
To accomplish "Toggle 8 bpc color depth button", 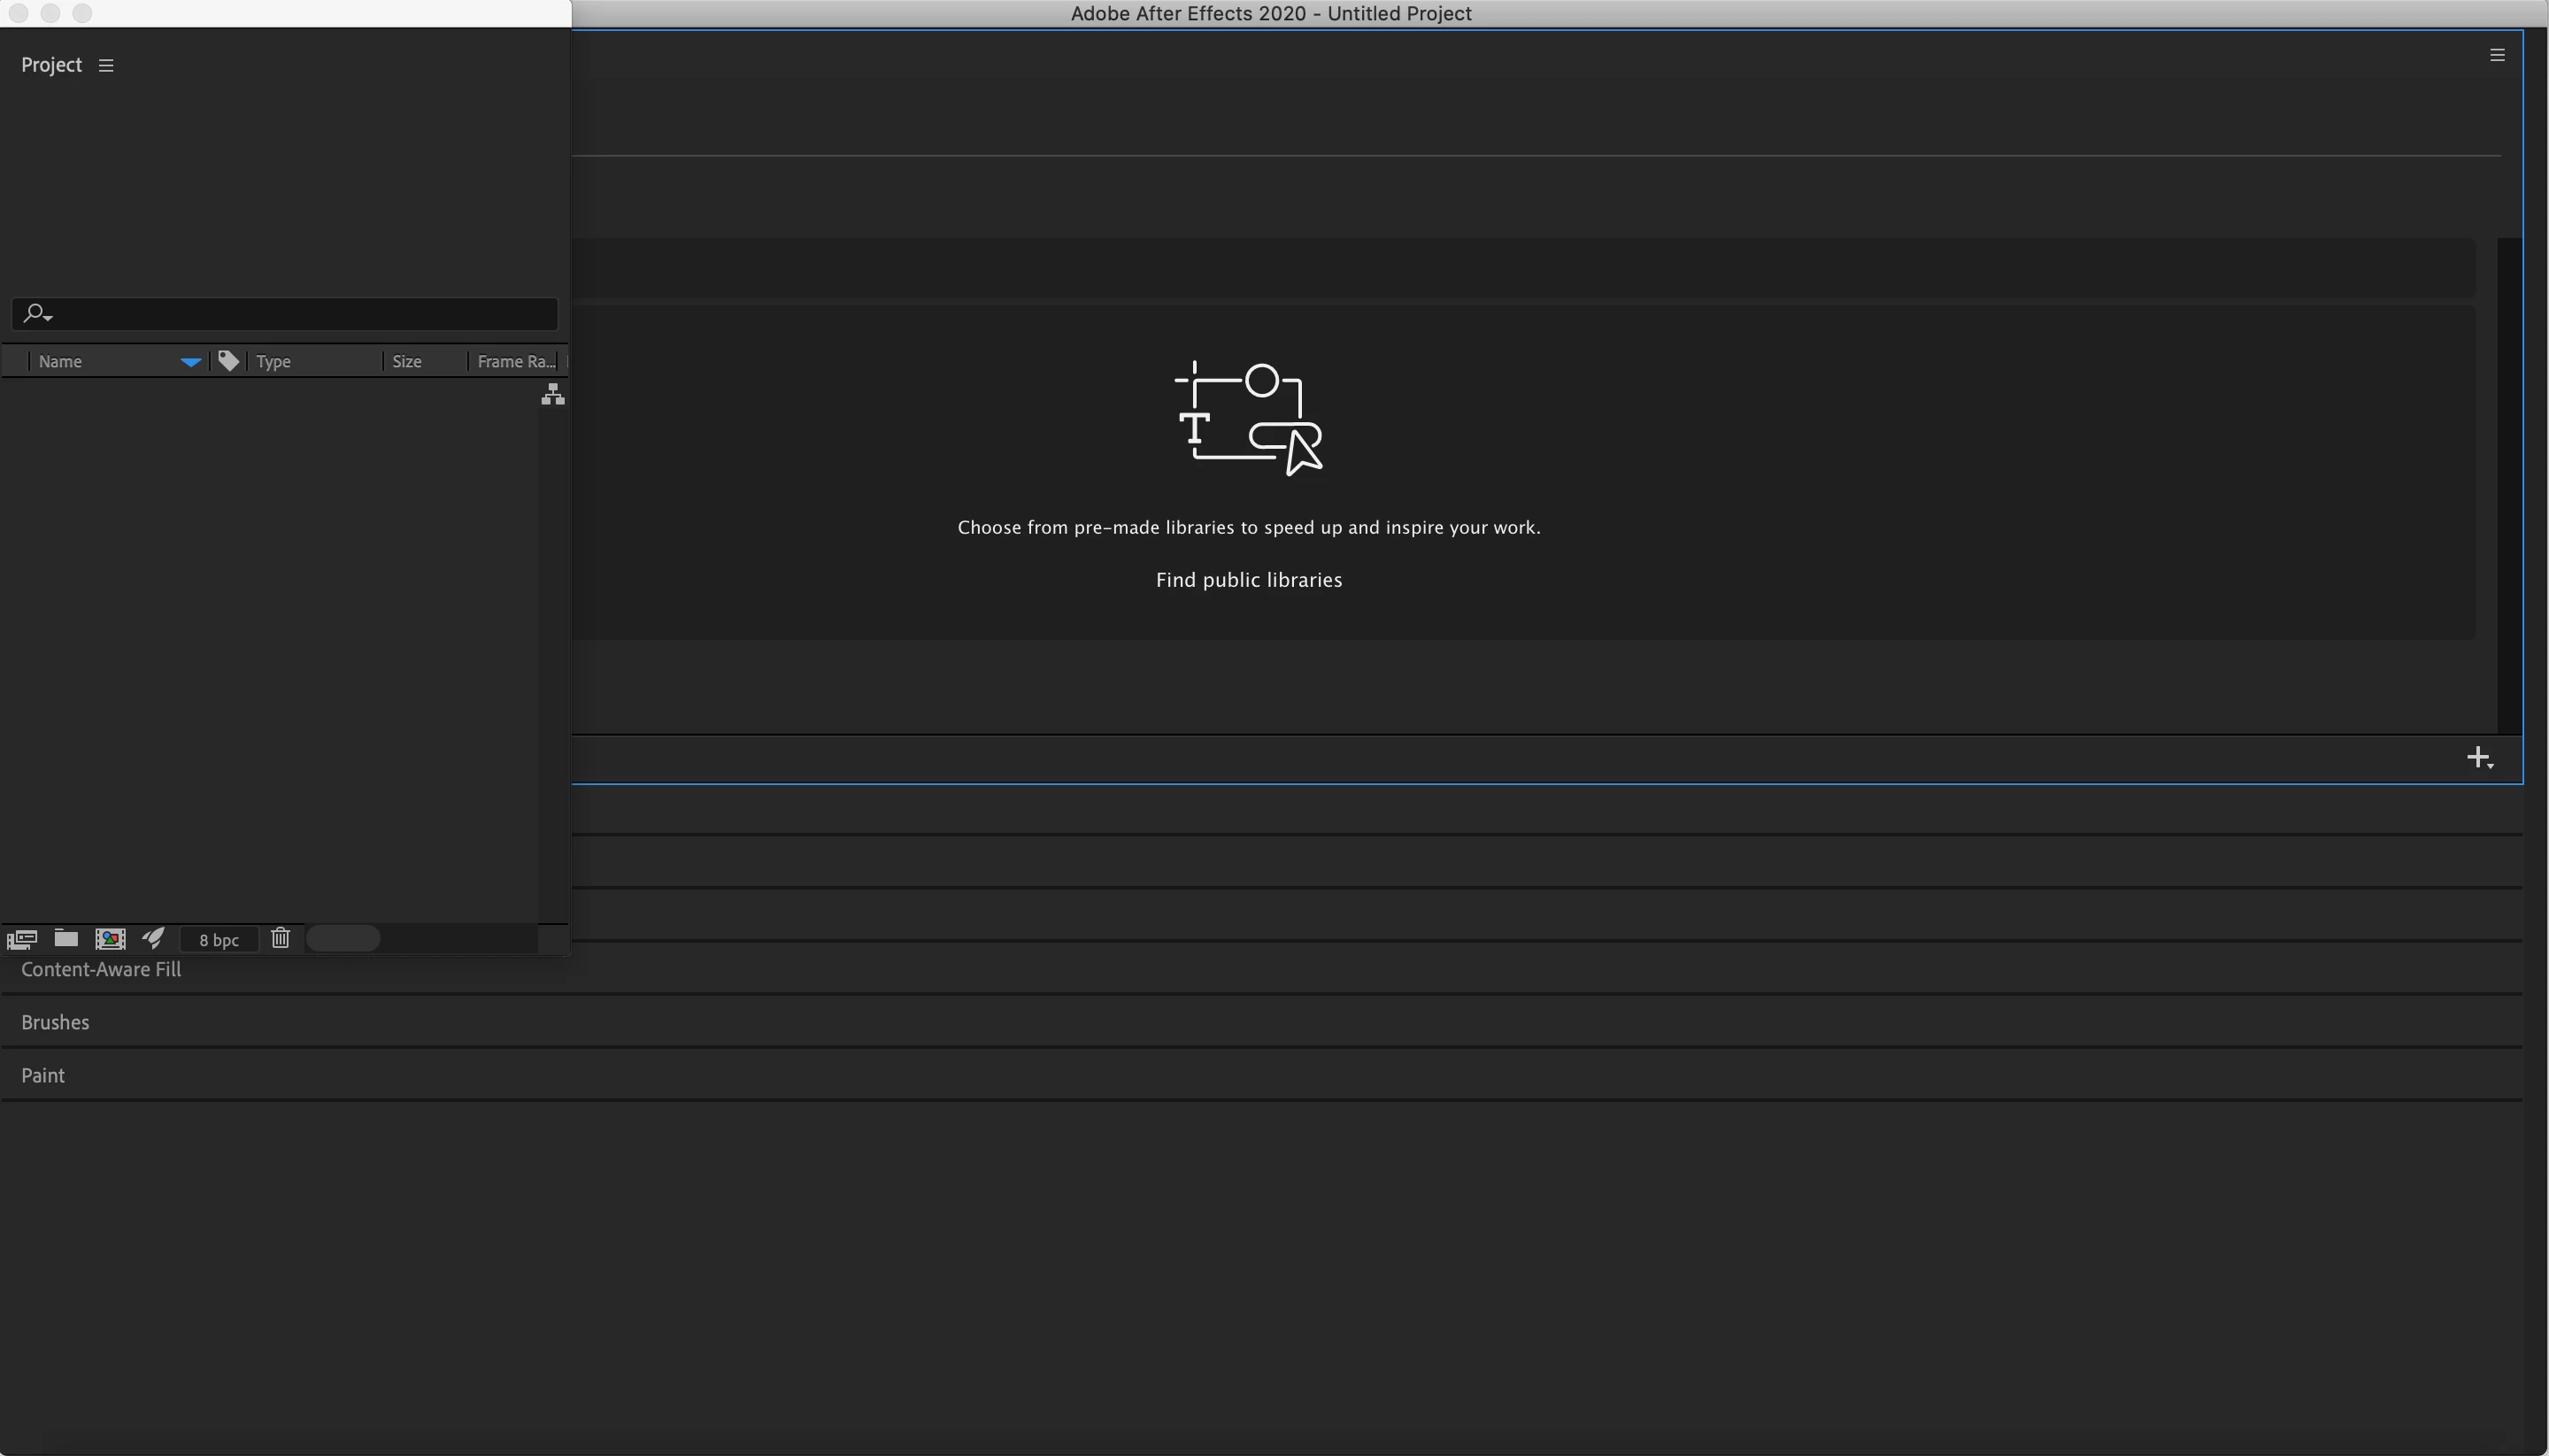I will pyautogui.click(x=219, y=940).
